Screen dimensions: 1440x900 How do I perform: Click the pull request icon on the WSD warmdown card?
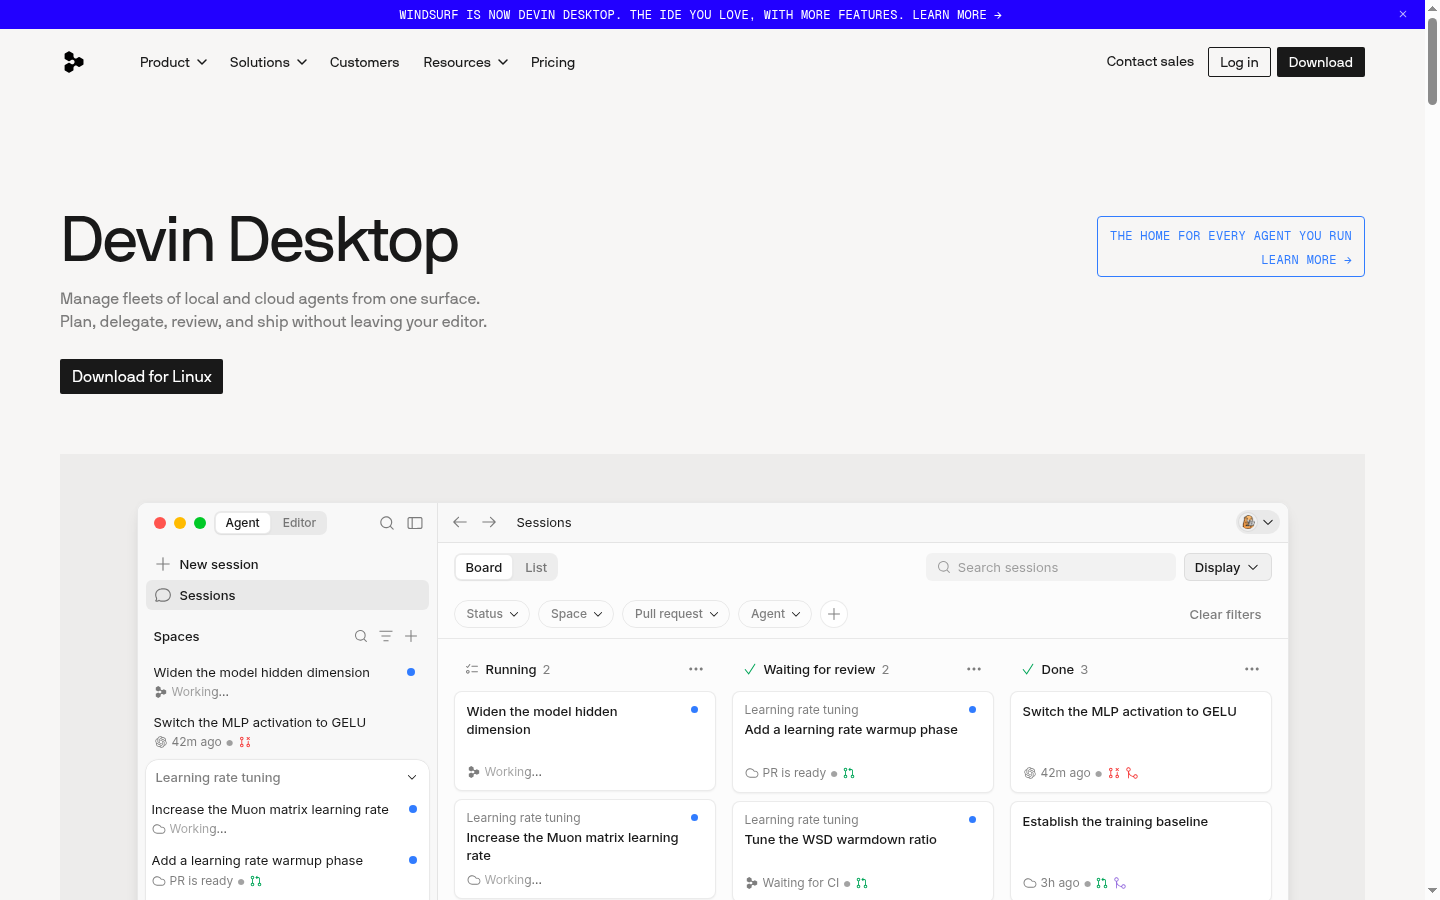coord(862,883)
